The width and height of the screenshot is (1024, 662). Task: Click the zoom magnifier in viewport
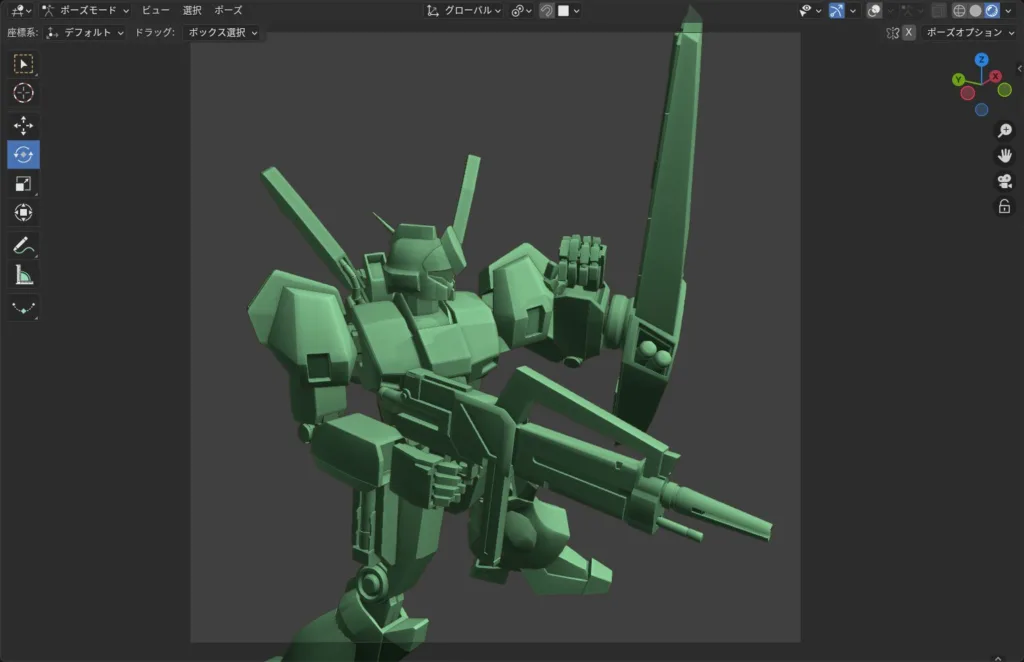(1004, 131)
